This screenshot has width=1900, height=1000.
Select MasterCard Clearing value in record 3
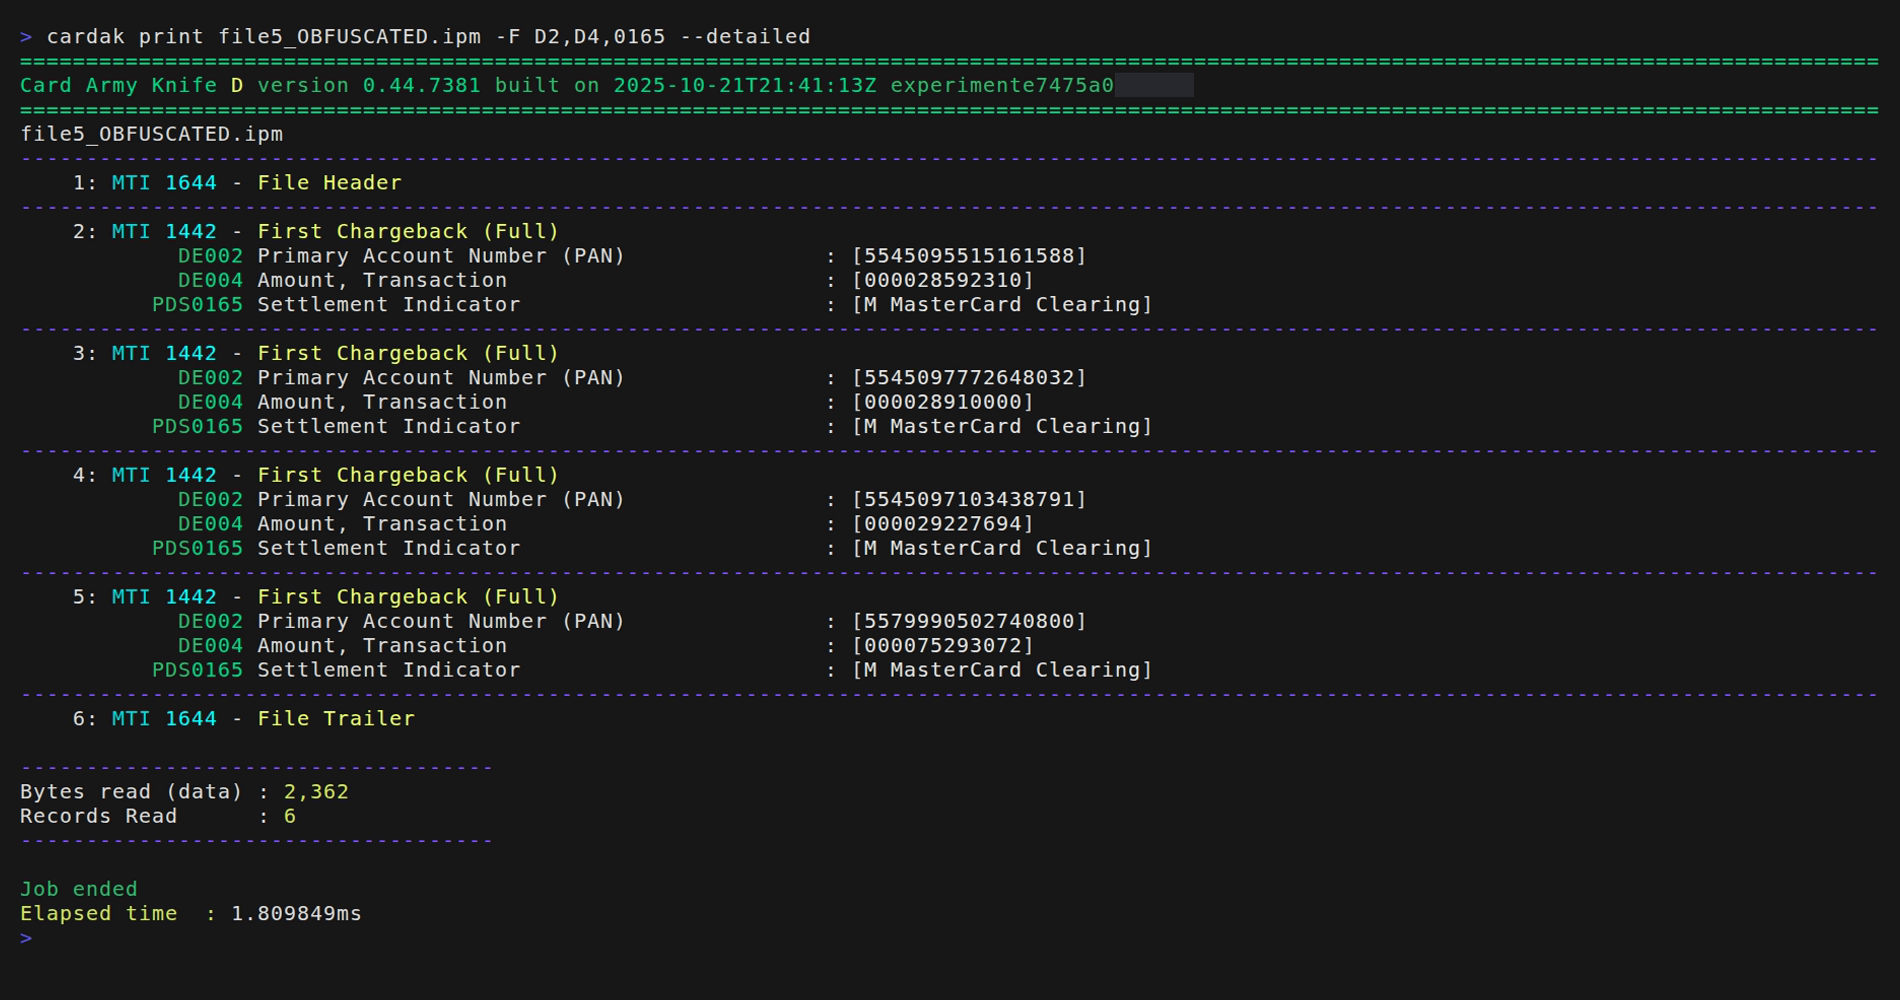[1000, 426]
